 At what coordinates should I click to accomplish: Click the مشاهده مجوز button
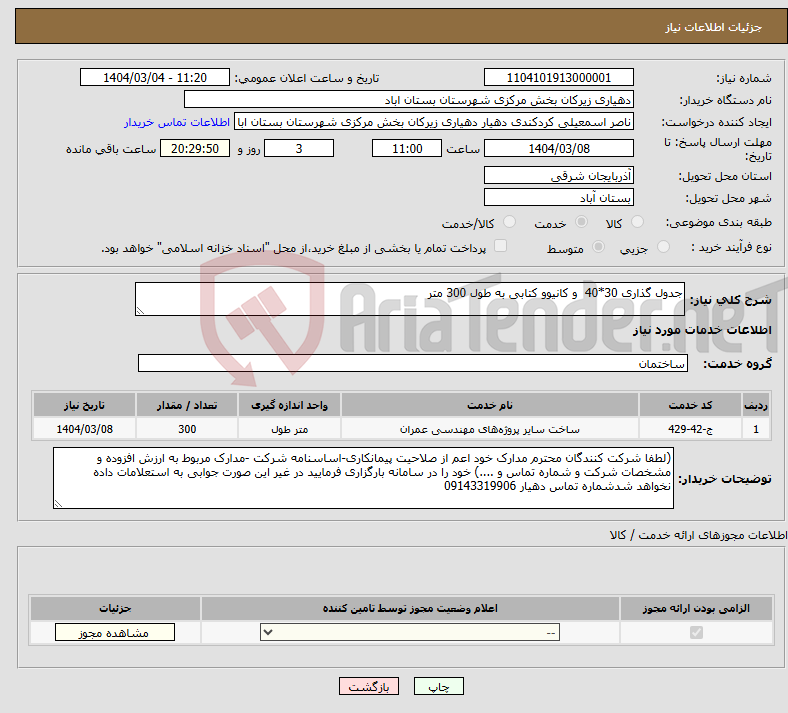coord(115,633)
